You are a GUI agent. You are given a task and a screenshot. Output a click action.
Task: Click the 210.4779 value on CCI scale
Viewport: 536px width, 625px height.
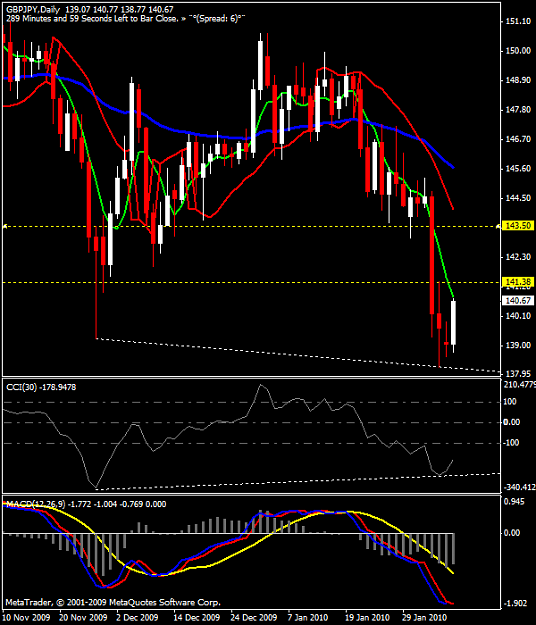tap(520, 385)
